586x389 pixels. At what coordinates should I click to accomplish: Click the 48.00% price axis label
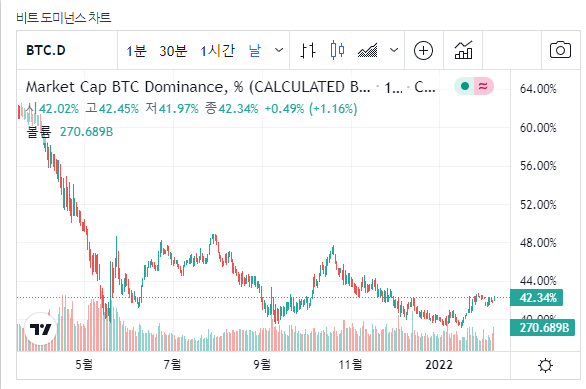[538, 243]
